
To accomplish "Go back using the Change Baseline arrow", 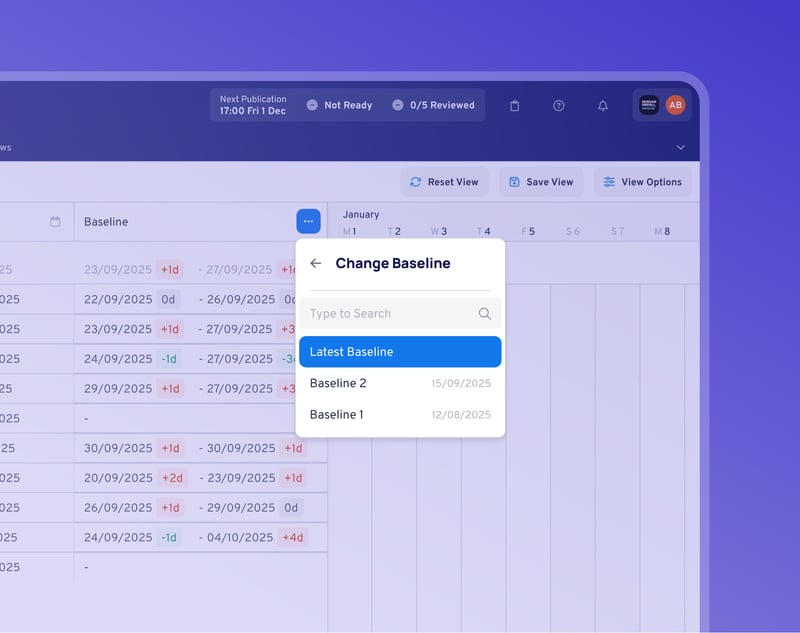I will tap(316, 263).
